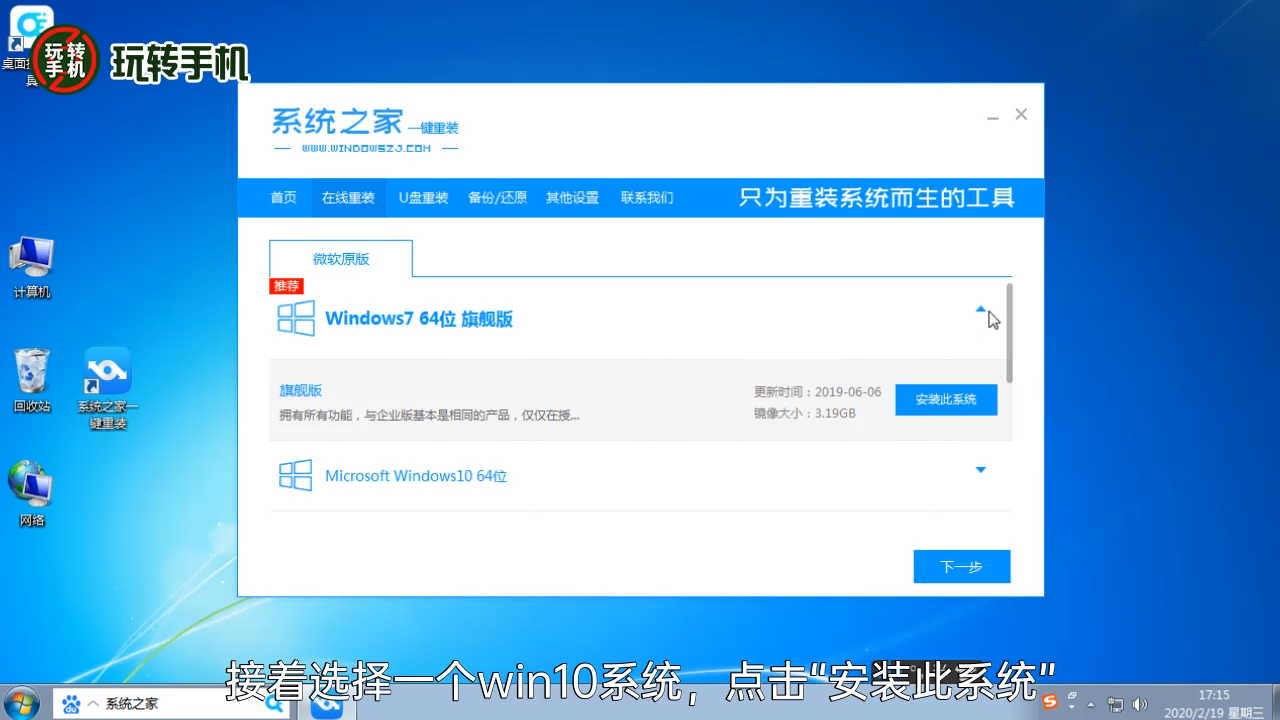
Task: Open the Windows Start button
Action: 23,704
